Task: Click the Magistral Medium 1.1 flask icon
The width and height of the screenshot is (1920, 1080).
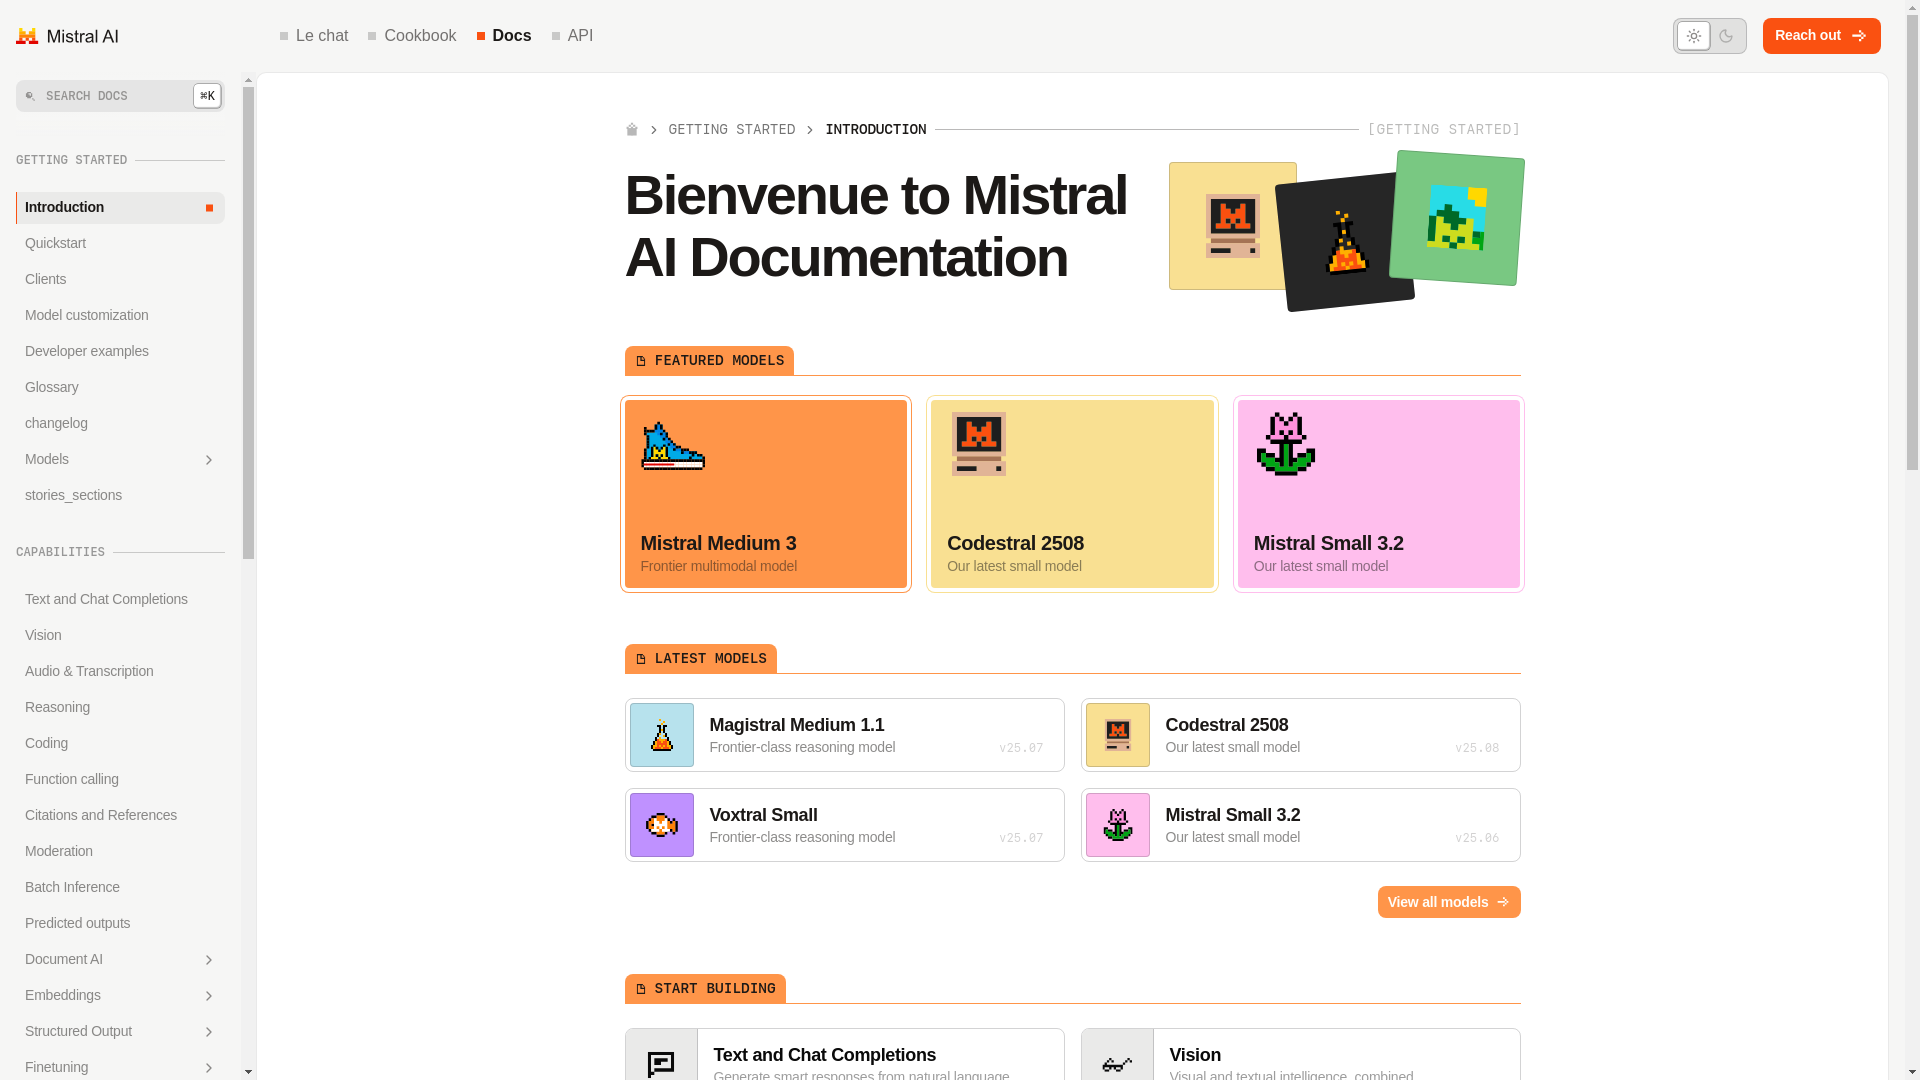Action: click(661, 735)
